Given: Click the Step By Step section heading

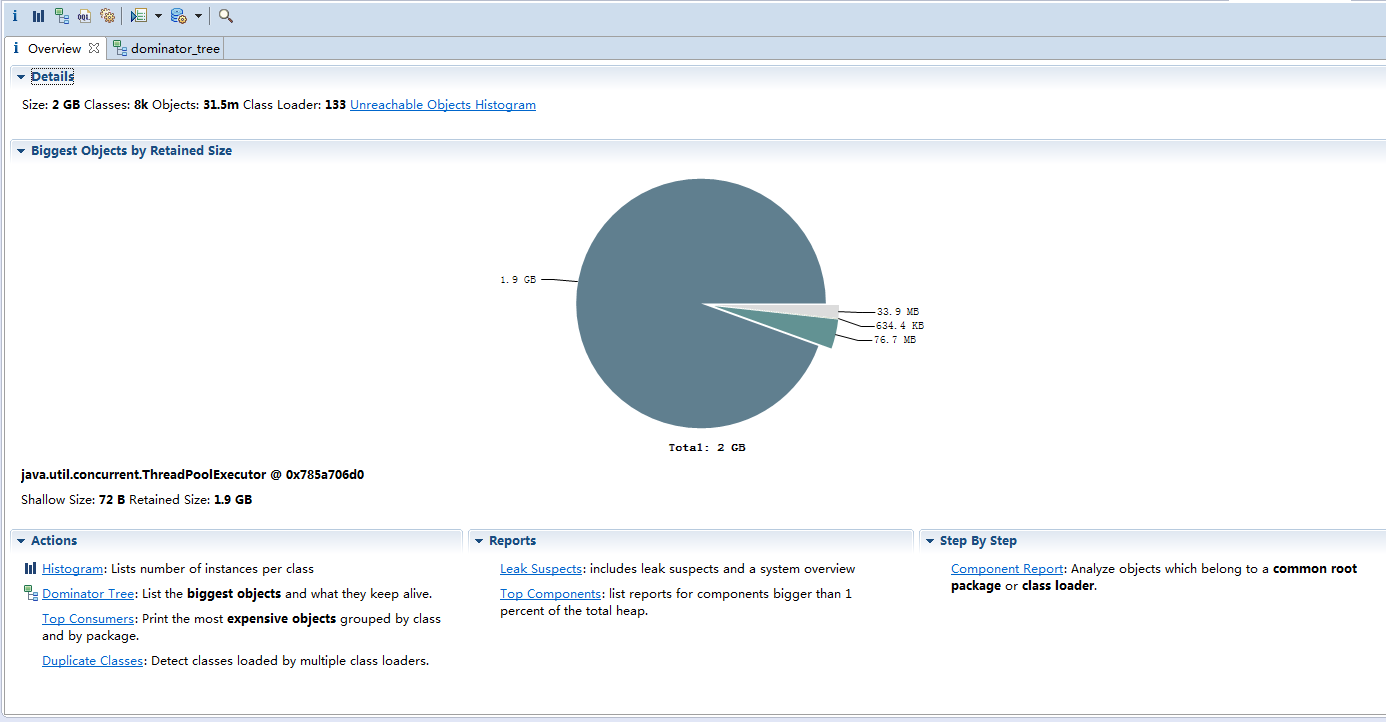Looking at the screenshot, I should coord(978,541).
